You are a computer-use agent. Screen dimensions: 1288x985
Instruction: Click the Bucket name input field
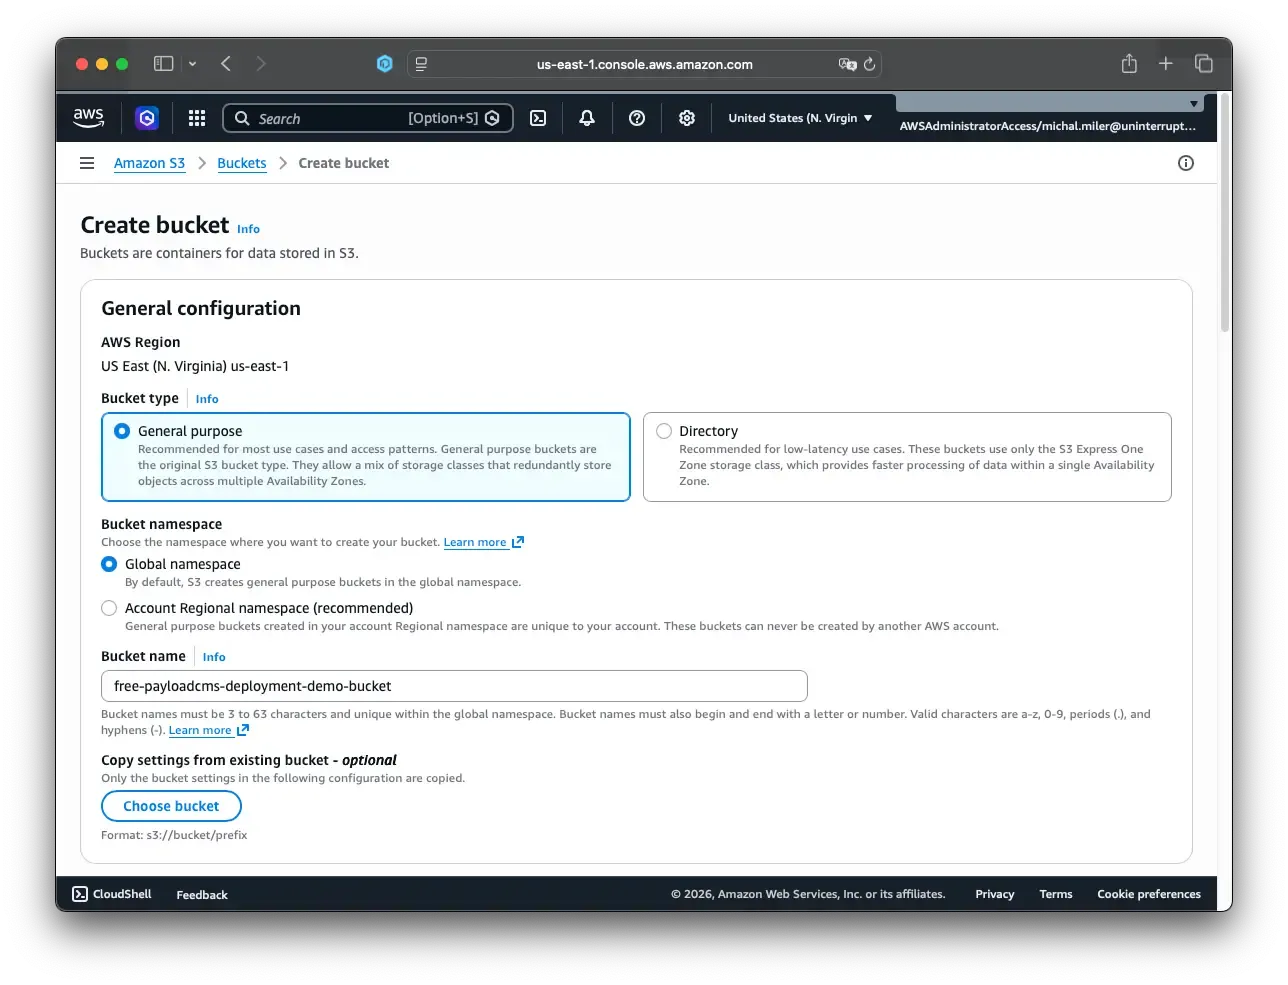coord(454,686)
